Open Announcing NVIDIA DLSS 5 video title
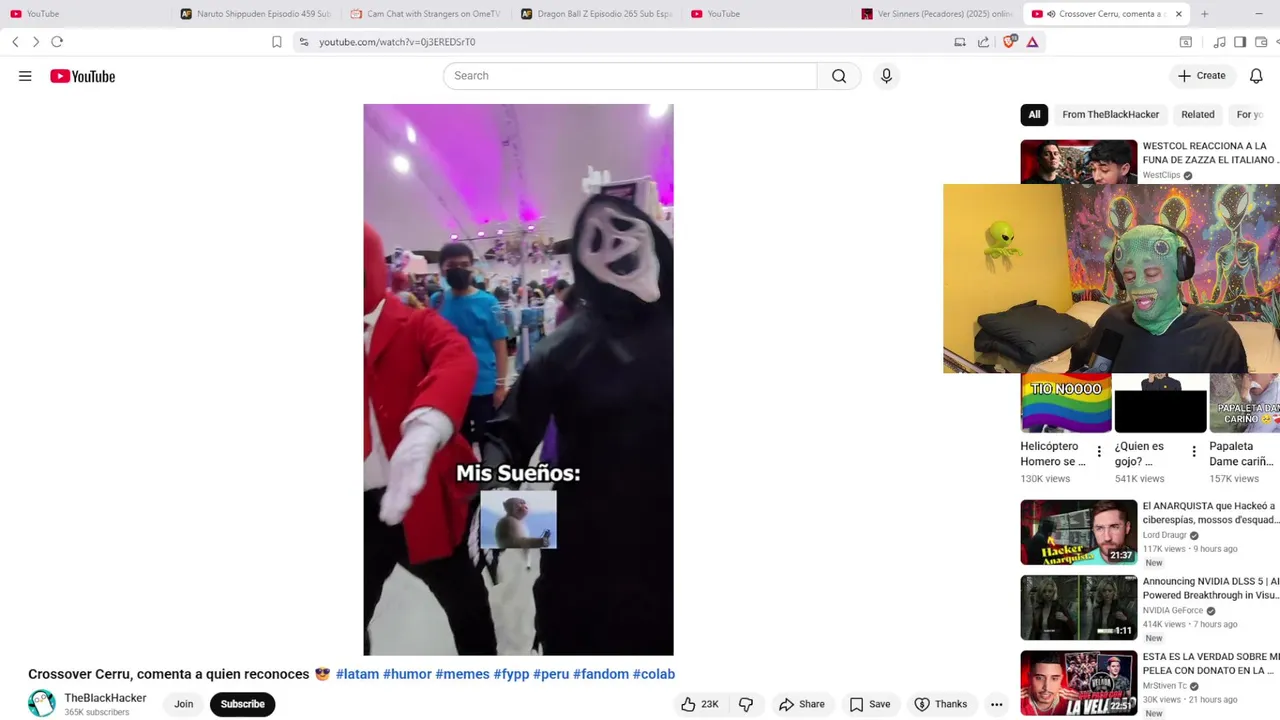1280x720 pixels. point(1211,588)
